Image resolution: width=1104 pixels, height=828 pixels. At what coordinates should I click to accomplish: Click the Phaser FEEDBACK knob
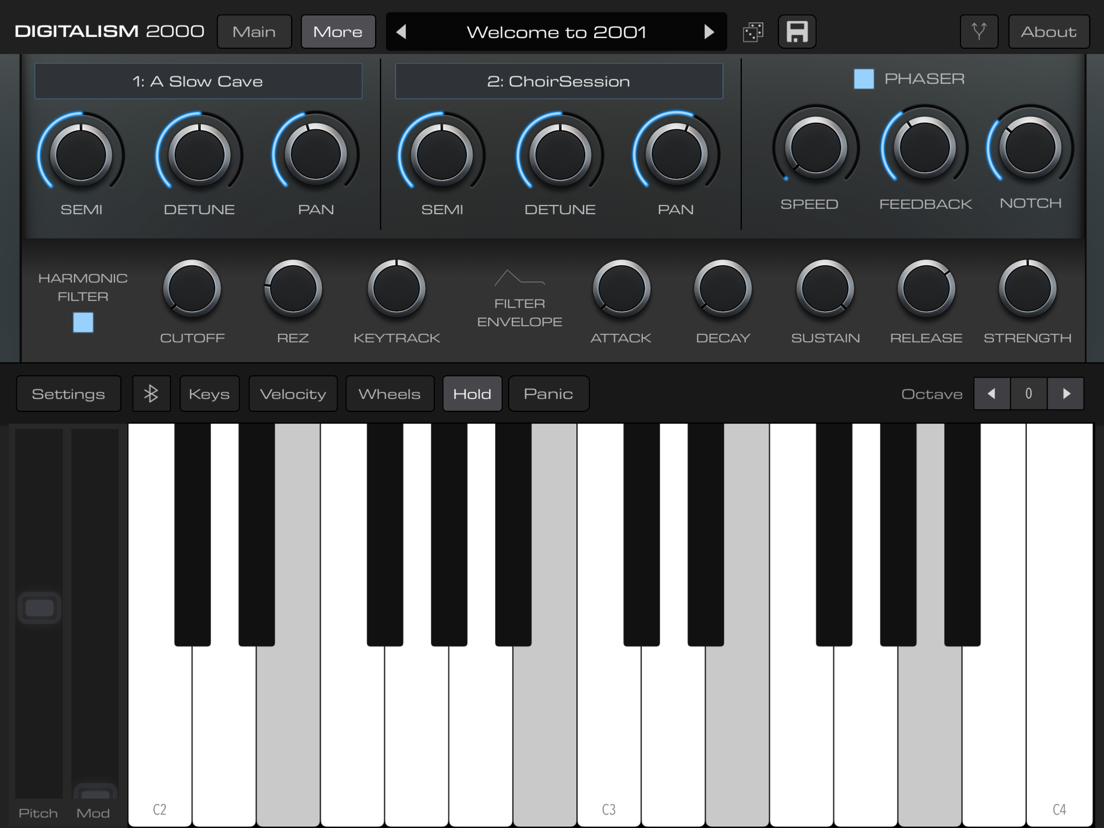tap(924, 148)
